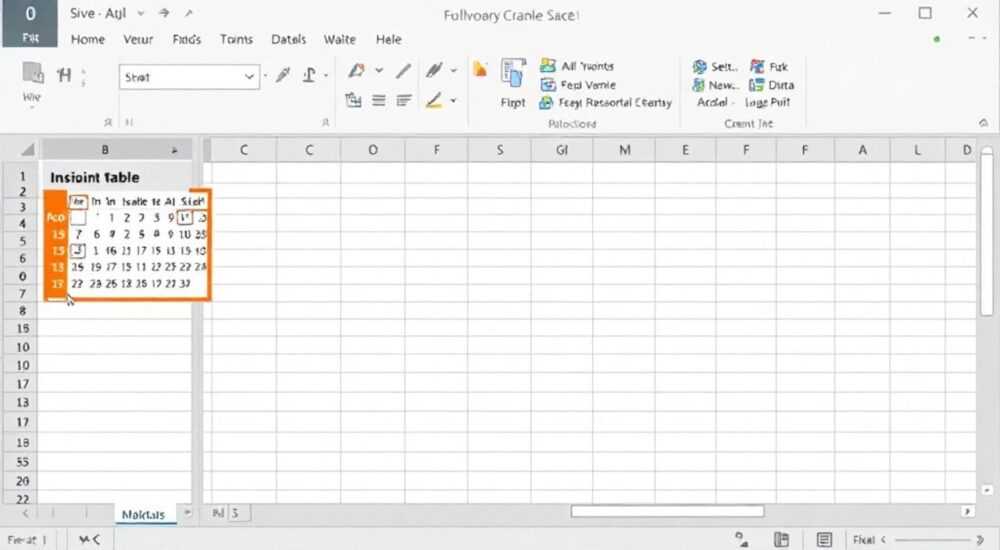This screenshot has width=1000, height=550.
Task: Click the paintbrush icon next to Strat box
Action: point(283,75)
